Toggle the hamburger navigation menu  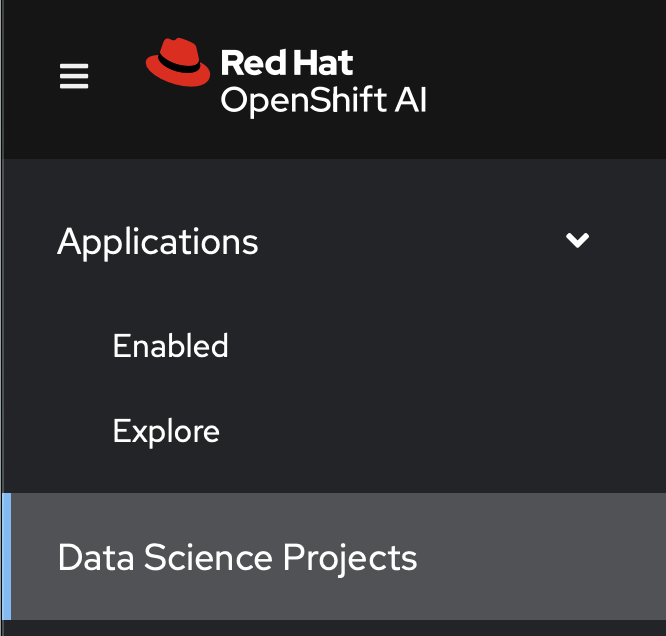tap(74, 76)
